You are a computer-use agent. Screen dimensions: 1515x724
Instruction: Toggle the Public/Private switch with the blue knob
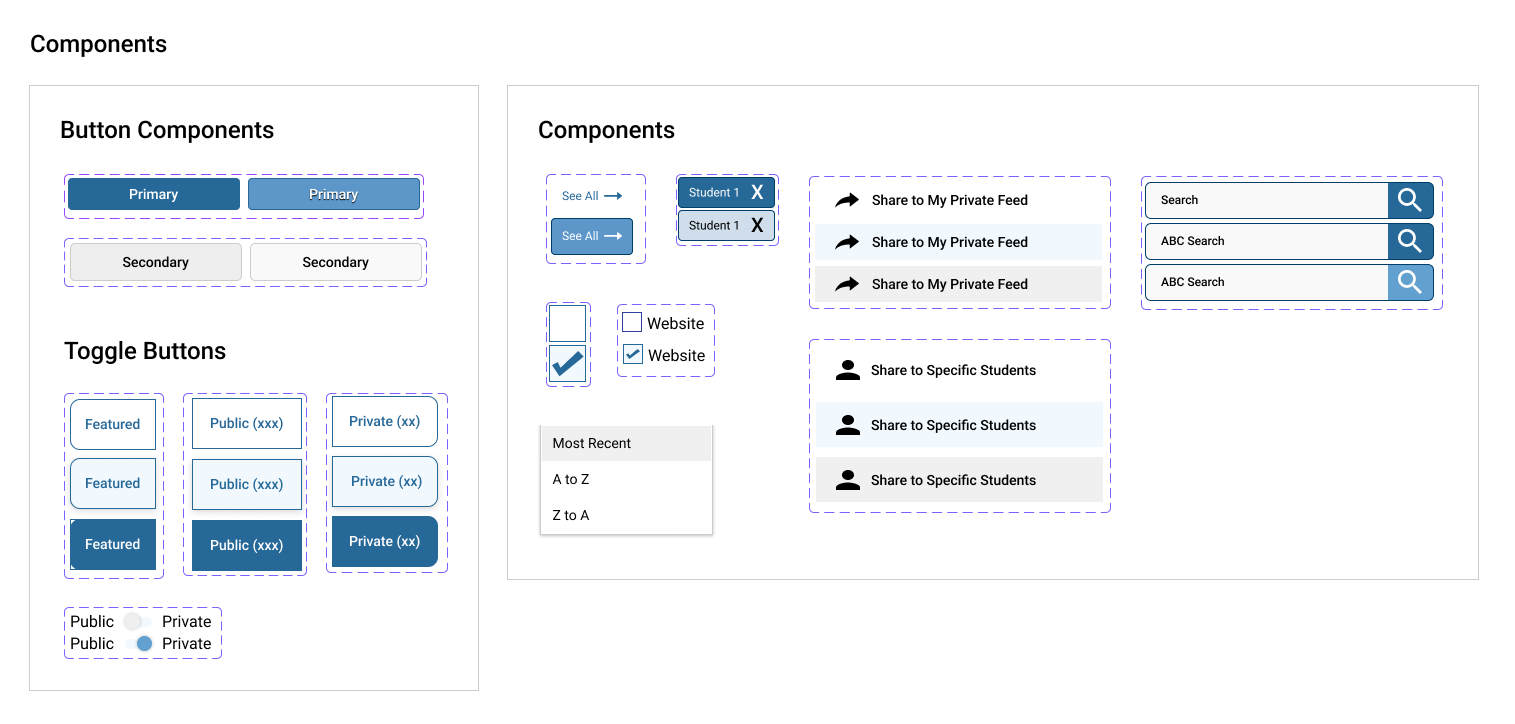[x=139, y=644]
